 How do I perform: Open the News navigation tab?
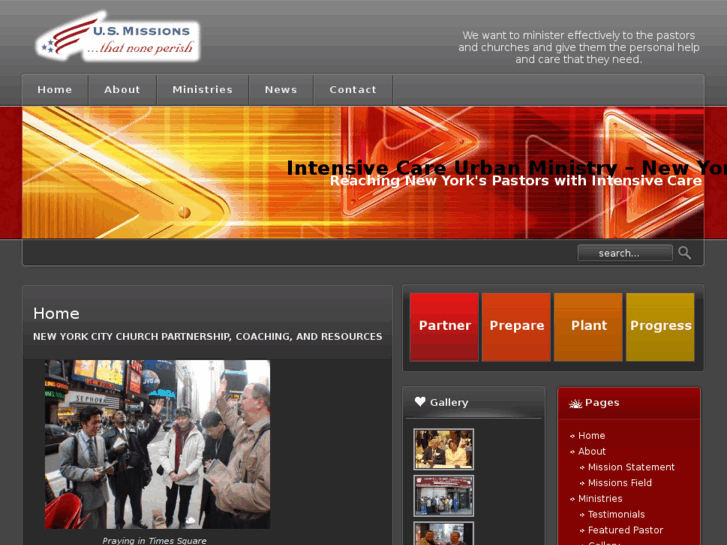(x=281, y=90)
